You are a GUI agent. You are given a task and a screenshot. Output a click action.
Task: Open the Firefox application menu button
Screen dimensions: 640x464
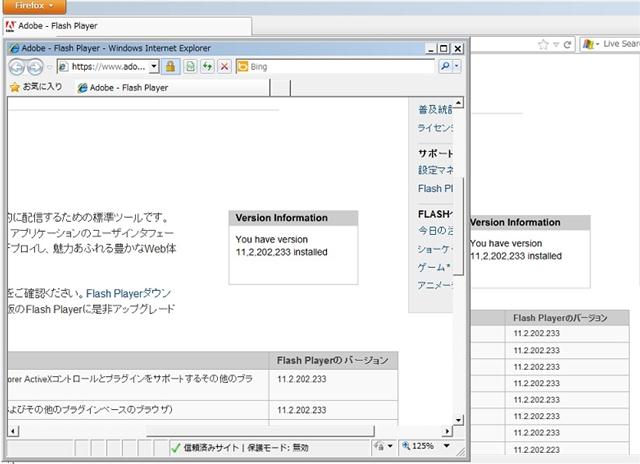point(33,6)
